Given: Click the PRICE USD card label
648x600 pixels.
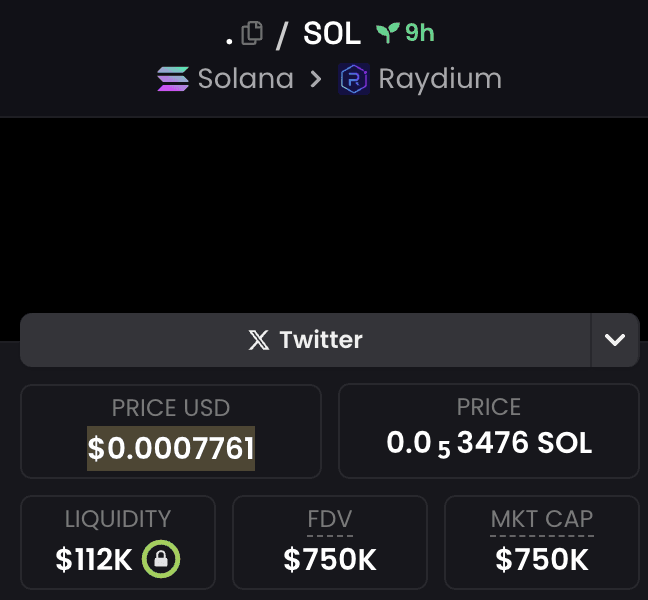Looking at the screenshot, I should tap(171, 408).
